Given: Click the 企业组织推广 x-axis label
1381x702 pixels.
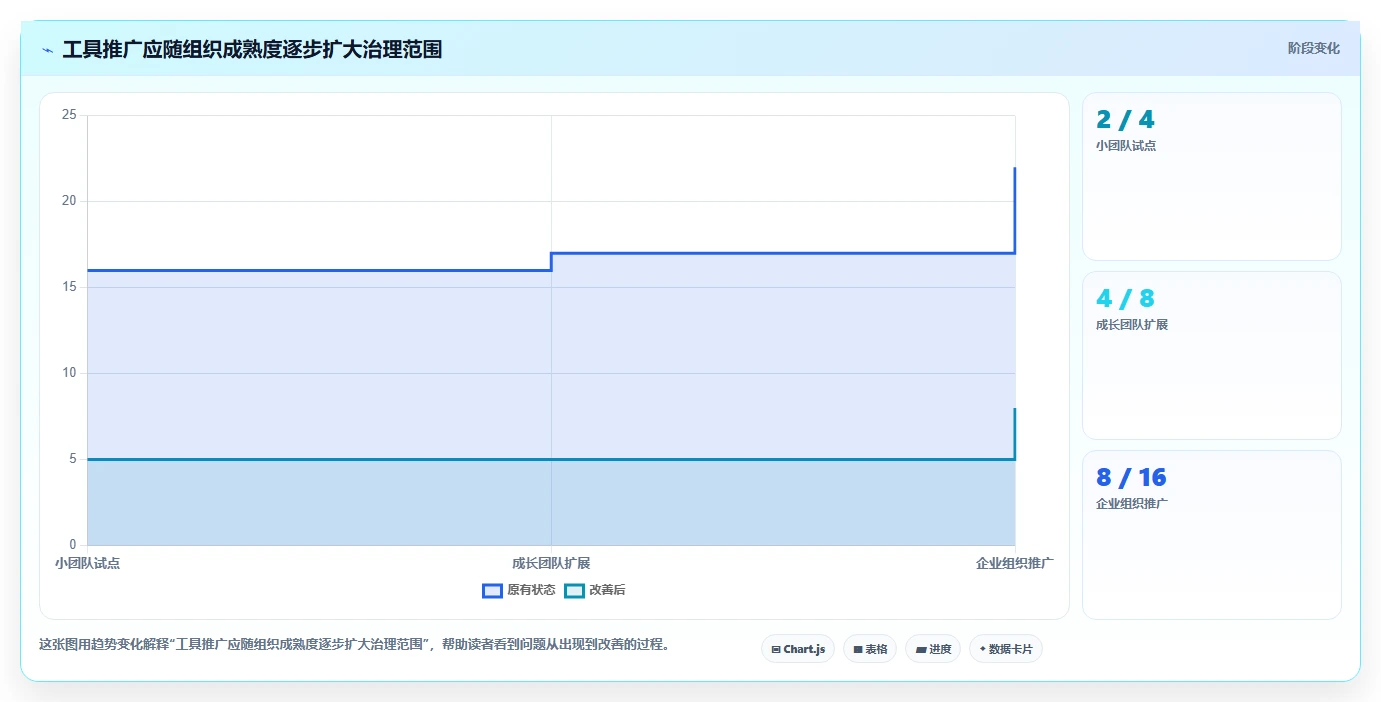Looking at the screenshot, I should pyautogui.click(x=1015, y=563).
